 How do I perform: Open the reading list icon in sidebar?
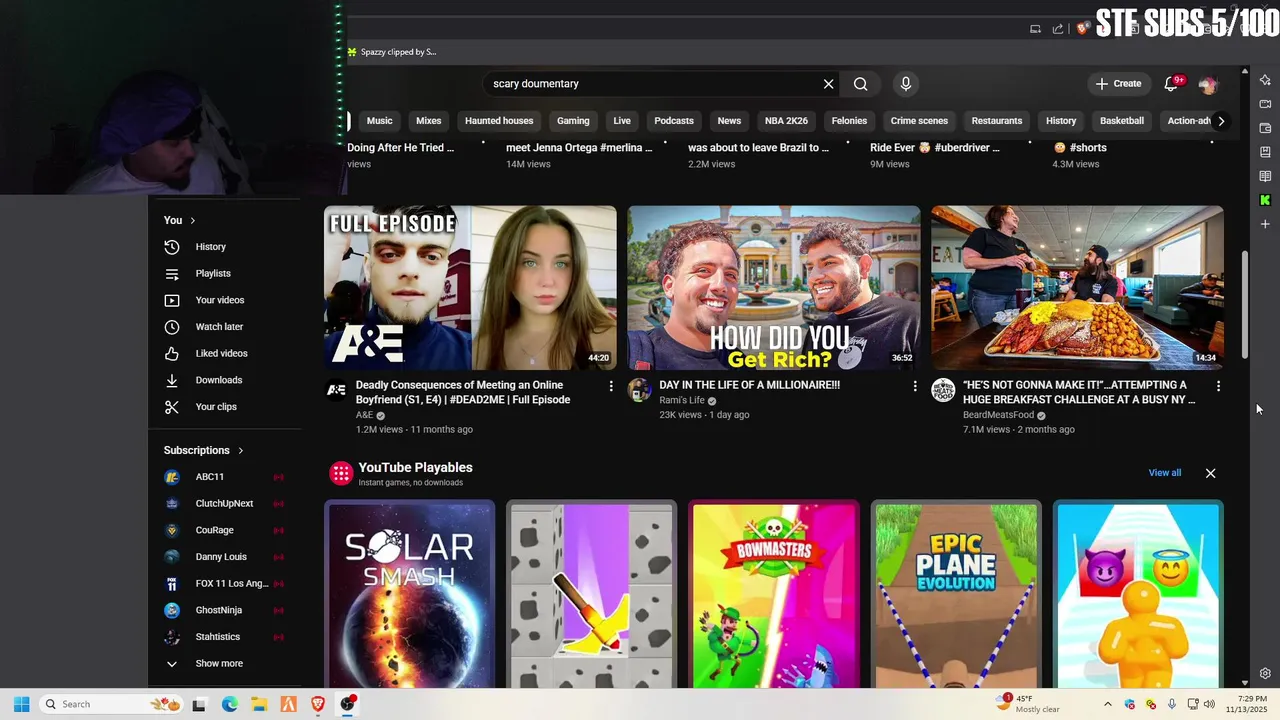pyautogui.click(x=1265, y=176)
